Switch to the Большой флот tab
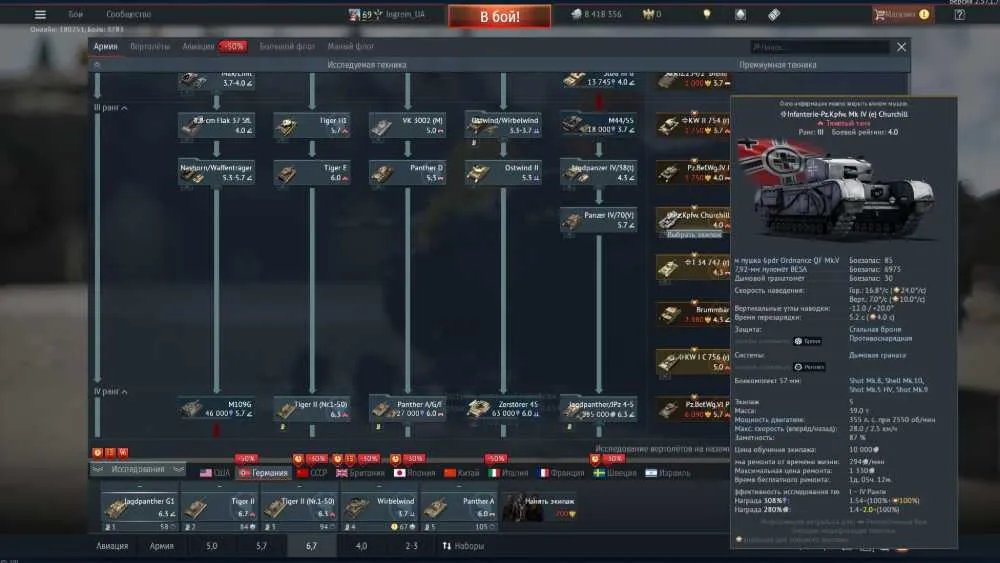 (x=287, y=47)
